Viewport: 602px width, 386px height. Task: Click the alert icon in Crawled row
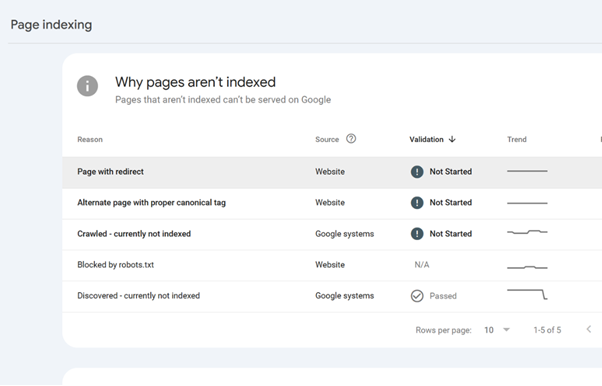pyautogui.click(x=417, y=234)
